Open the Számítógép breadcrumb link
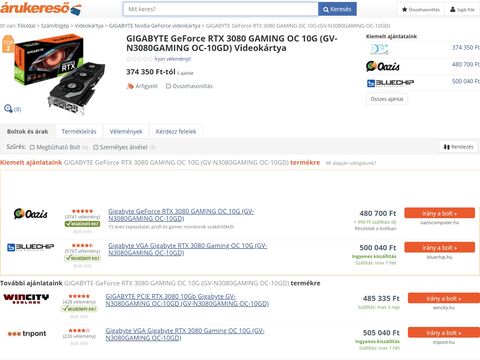This screenshot has width=480, height=360. click(55, 26)
